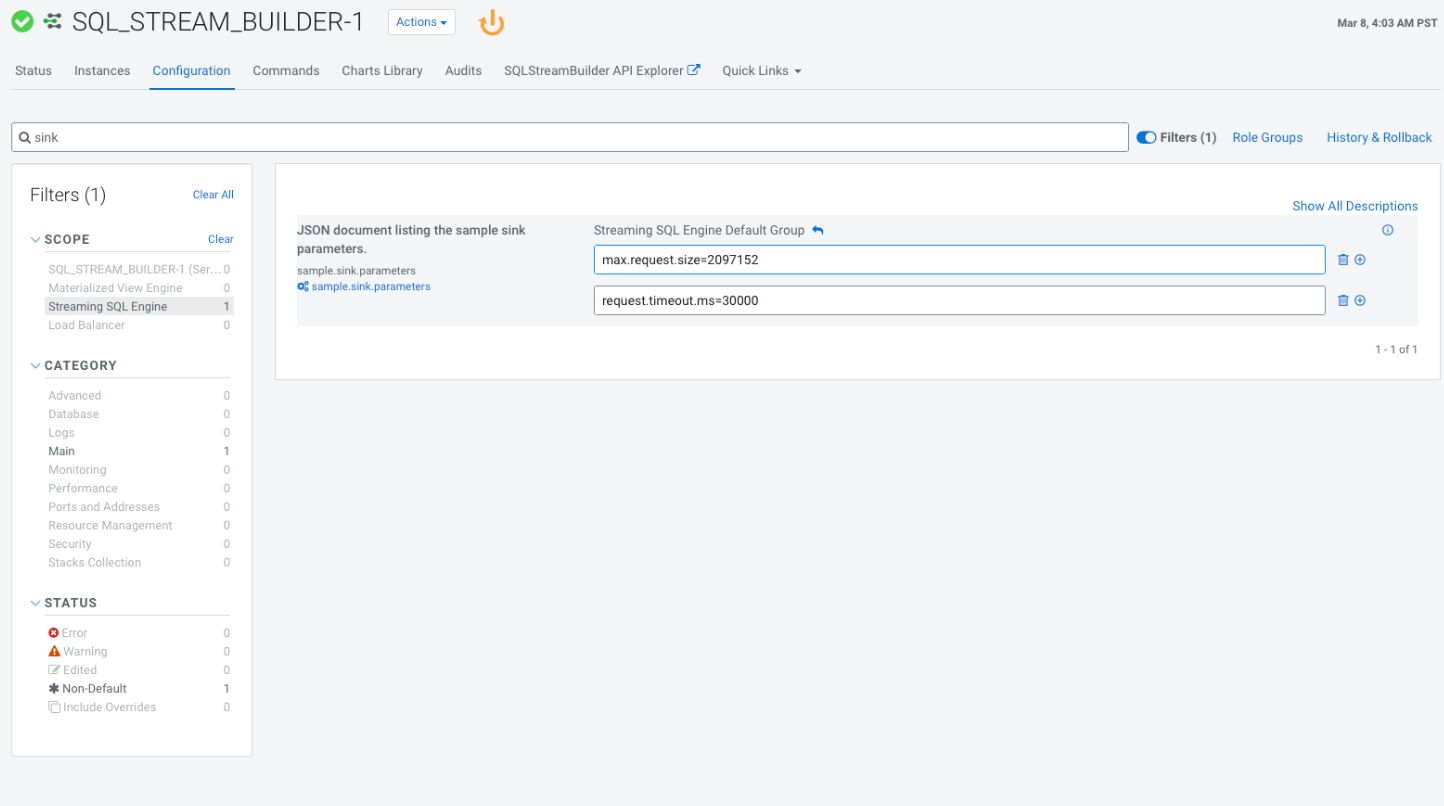Screen dimensions: 1444x806
Task: Click the 'Mar 8, 4:03 AM PST' timestamp
Action: tap(1387, 23)
